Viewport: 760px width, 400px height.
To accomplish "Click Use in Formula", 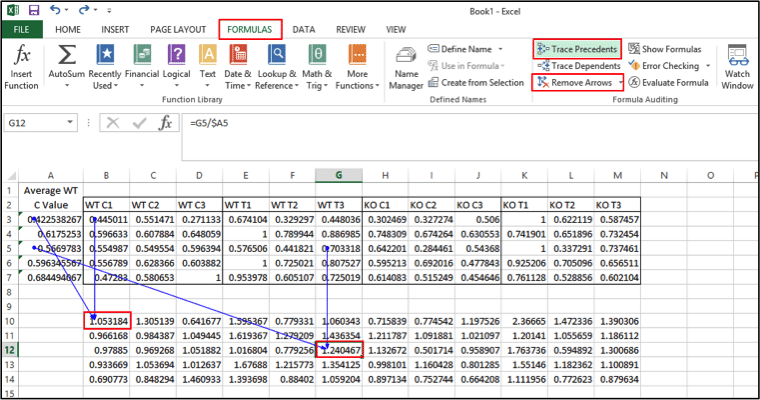I will (x=464, y=65).
